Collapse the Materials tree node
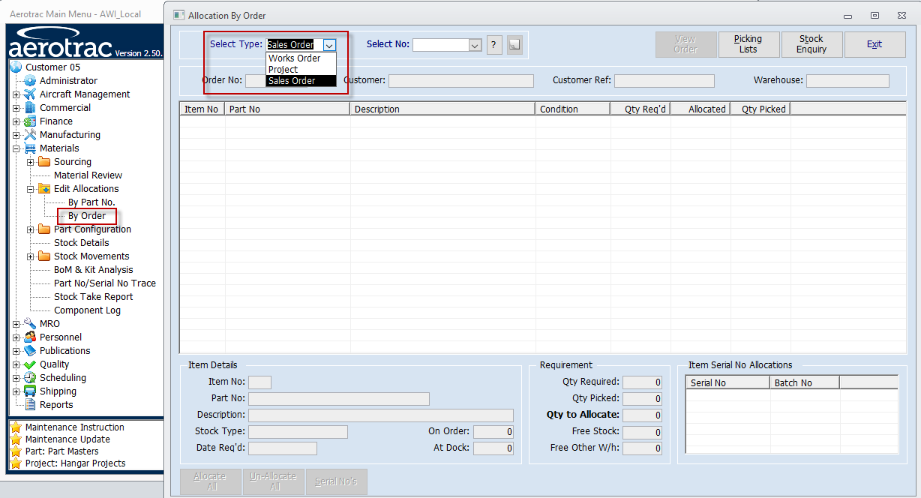This screenshot has width=921, height=498. click(16, 149)
